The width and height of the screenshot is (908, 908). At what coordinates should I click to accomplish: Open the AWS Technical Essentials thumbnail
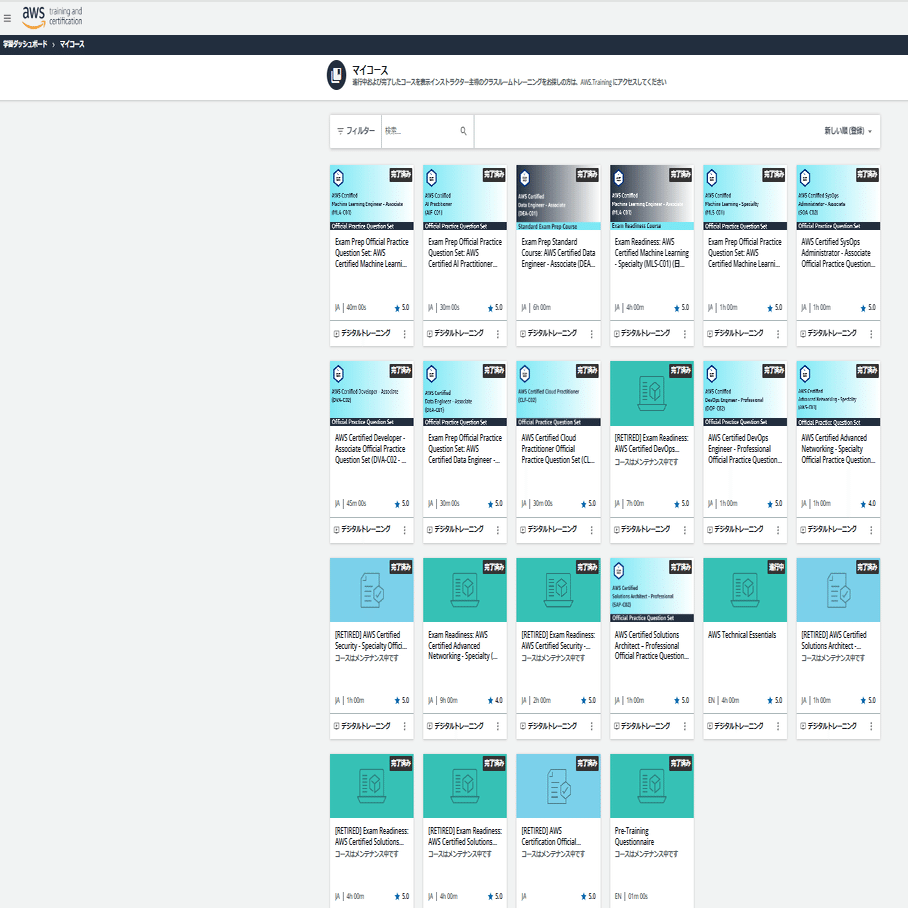click(745, 590)
